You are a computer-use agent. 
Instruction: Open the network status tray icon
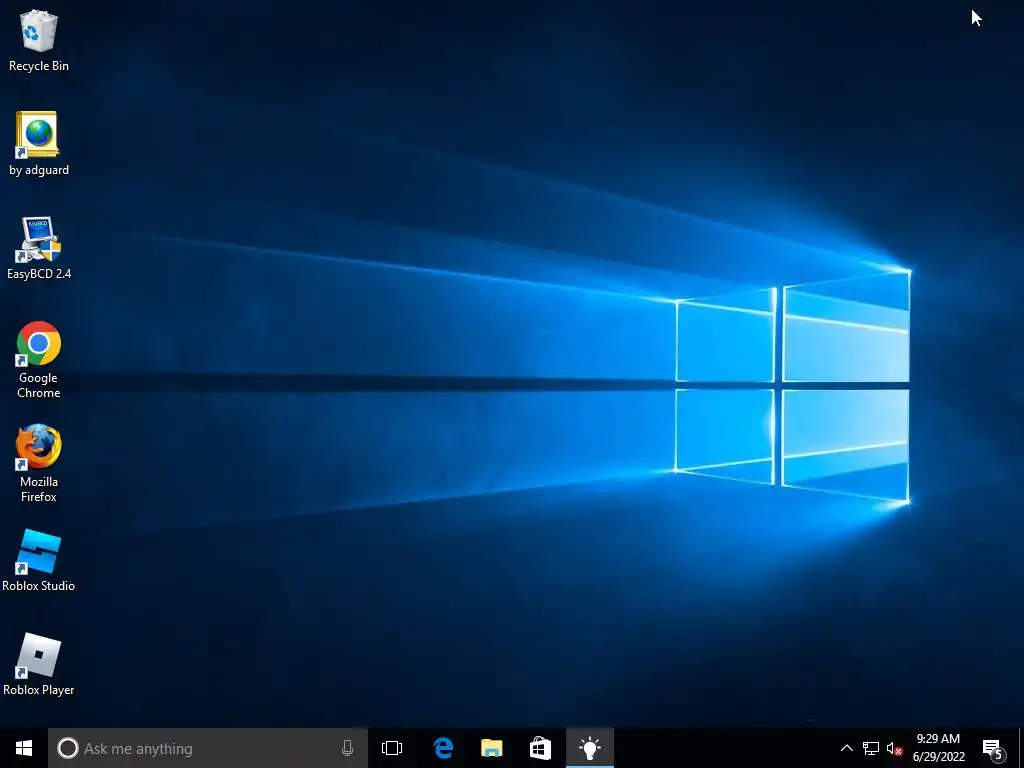point(871,748)
